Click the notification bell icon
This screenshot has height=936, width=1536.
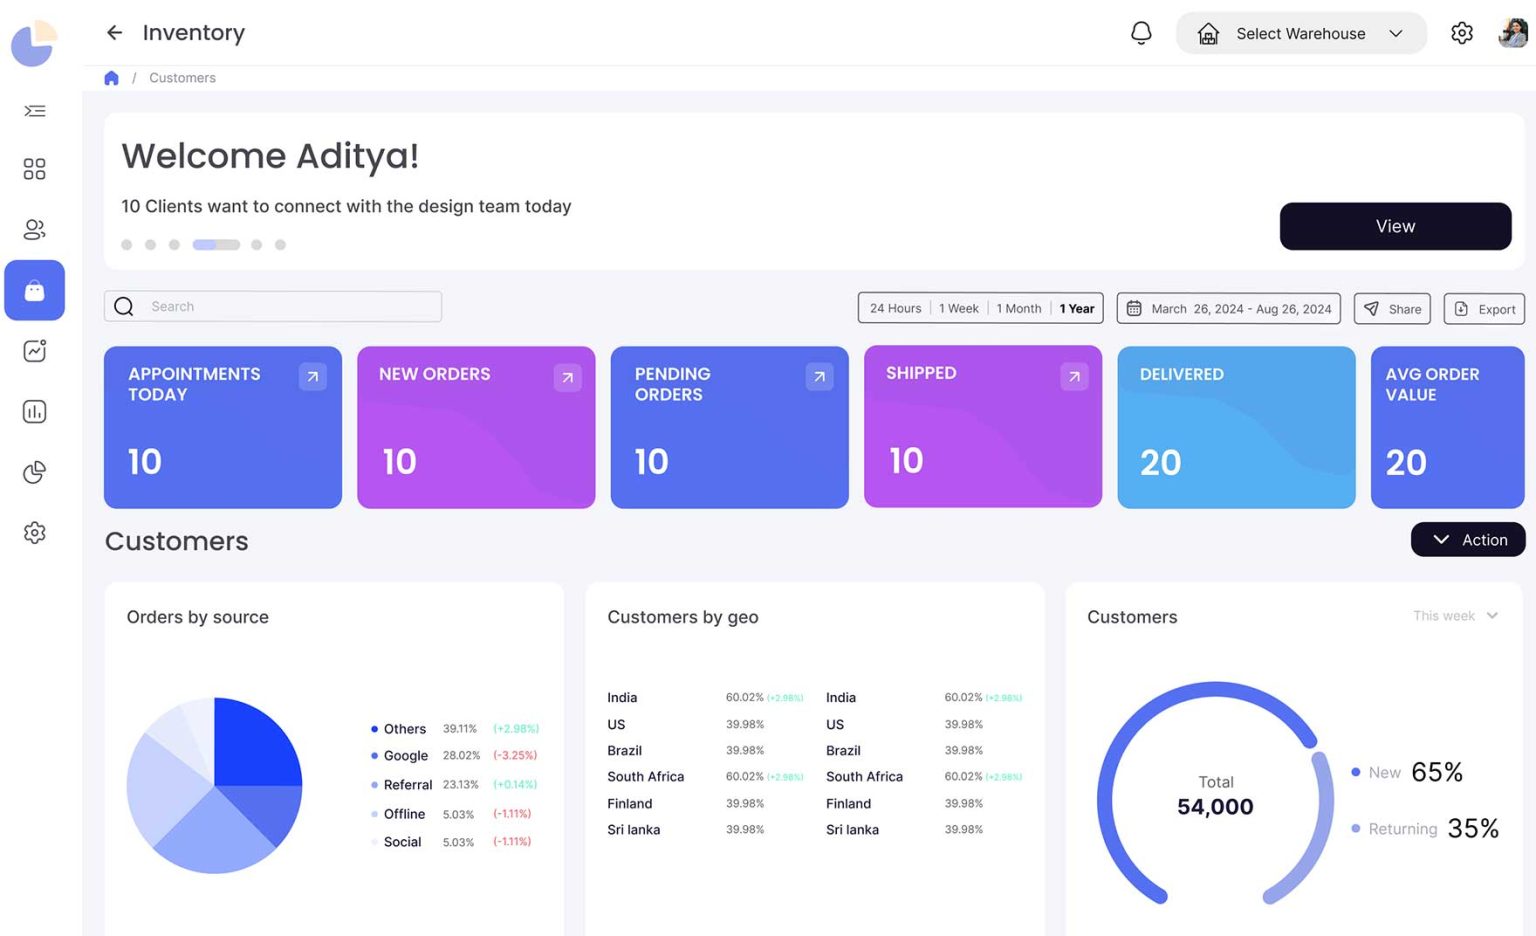point(1140,33)
